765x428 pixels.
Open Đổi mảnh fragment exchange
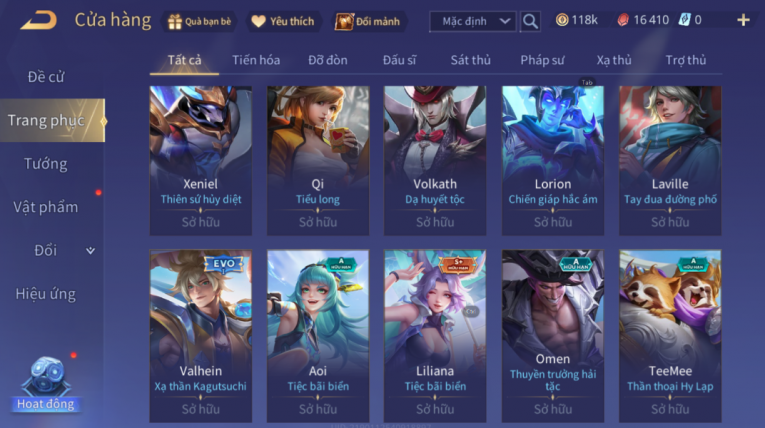(x=367, y=21)
